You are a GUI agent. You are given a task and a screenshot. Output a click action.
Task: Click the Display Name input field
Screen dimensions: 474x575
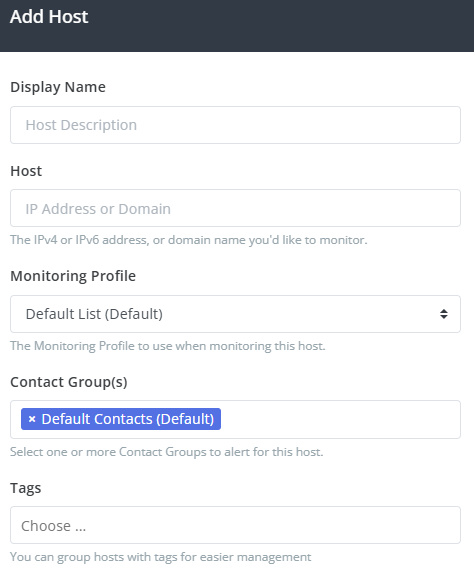coord(235,125)
